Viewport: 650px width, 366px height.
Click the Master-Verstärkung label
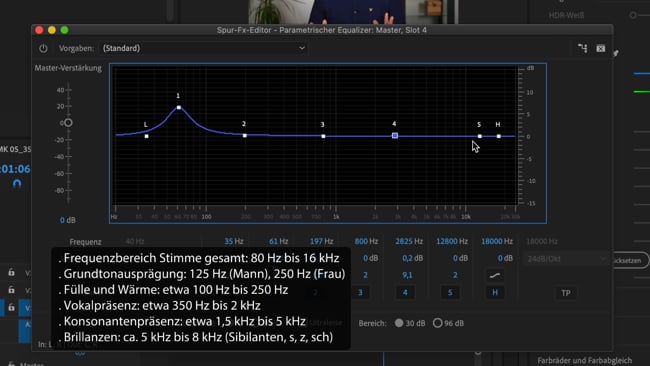click(x=68, y=68)
